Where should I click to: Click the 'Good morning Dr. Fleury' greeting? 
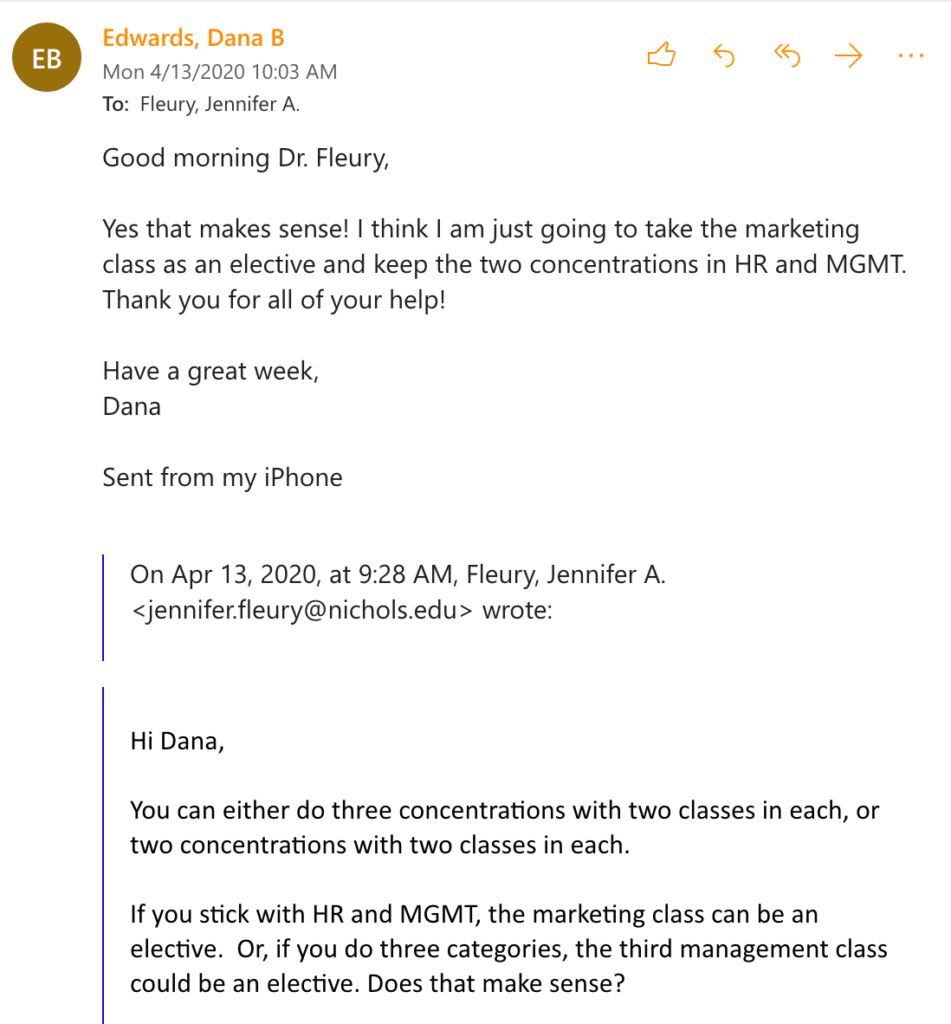click(x=244, y=158)
